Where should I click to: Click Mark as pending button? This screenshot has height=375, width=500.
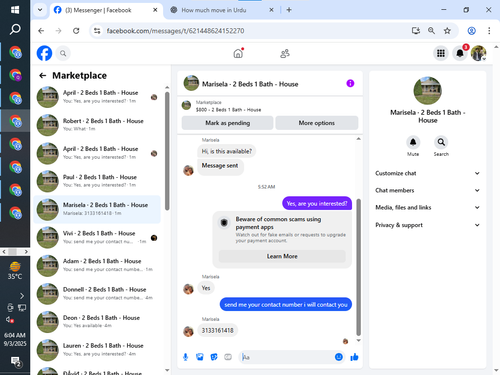227,123
